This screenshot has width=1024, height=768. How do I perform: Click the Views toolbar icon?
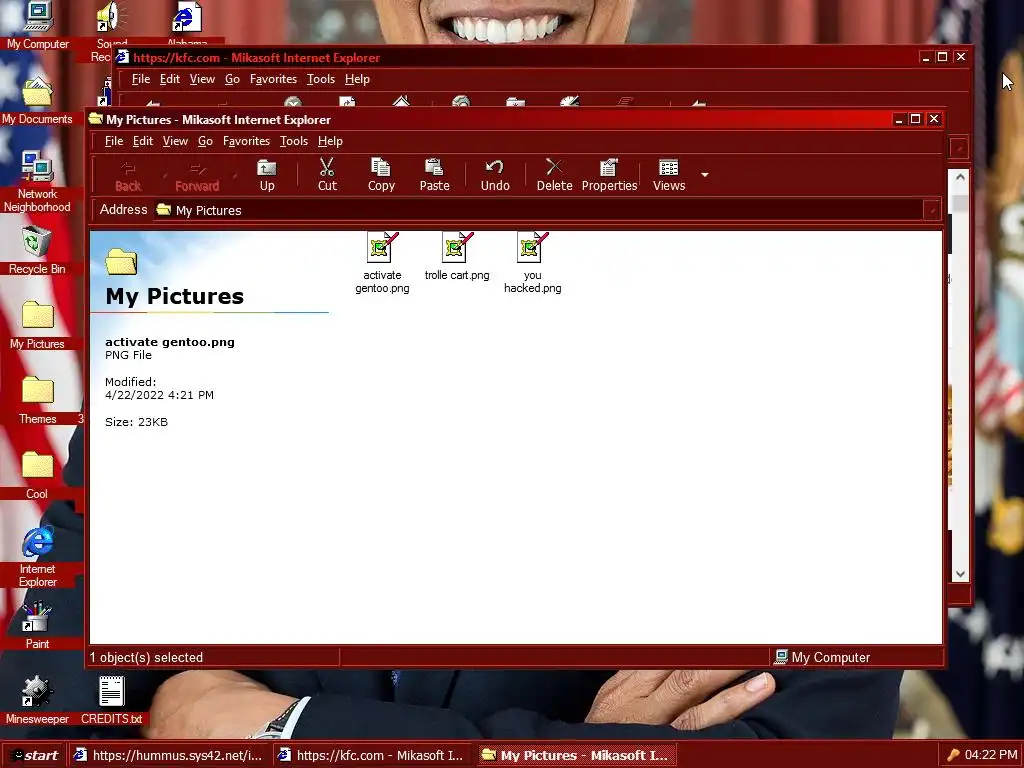(x=669, y=175)
